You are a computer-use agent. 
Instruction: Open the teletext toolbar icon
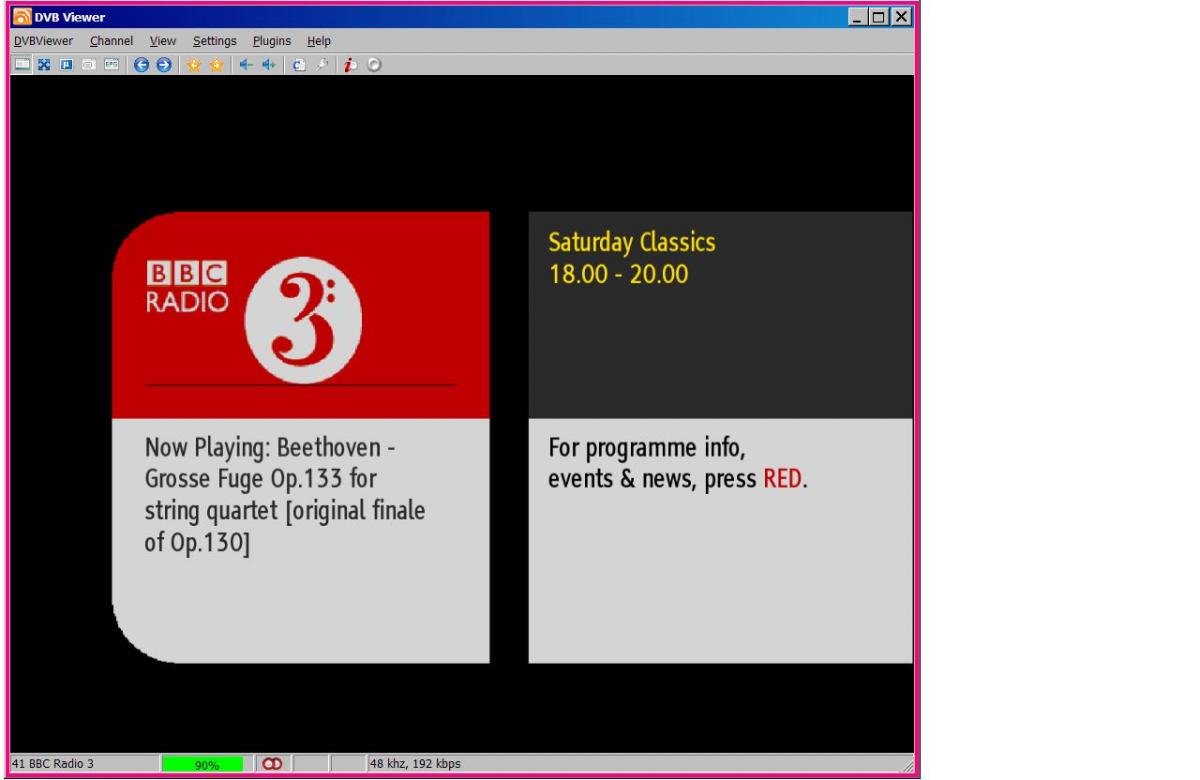67,65
